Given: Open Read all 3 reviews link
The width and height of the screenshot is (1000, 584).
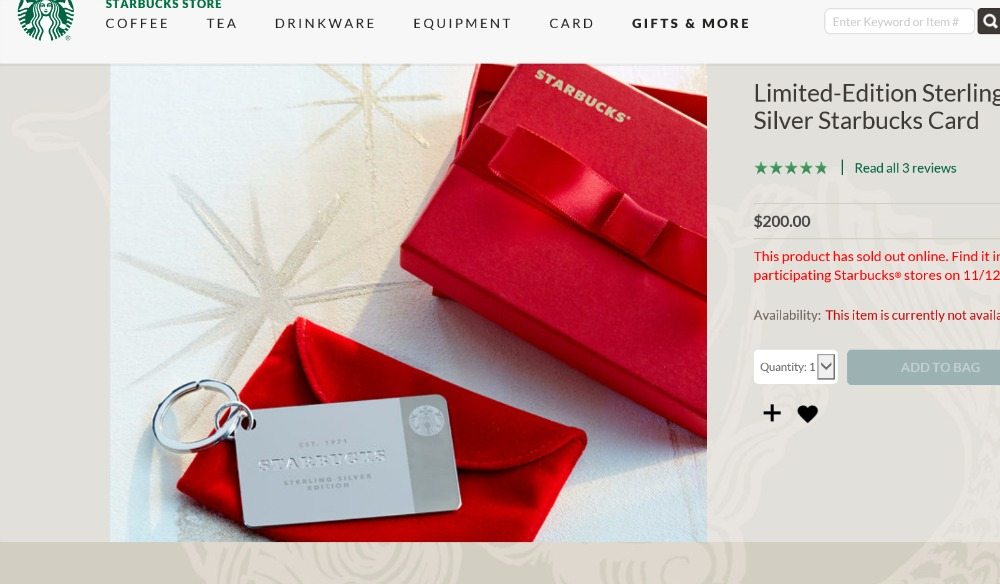Looking at the screenshot, I should tap(905, 168).
